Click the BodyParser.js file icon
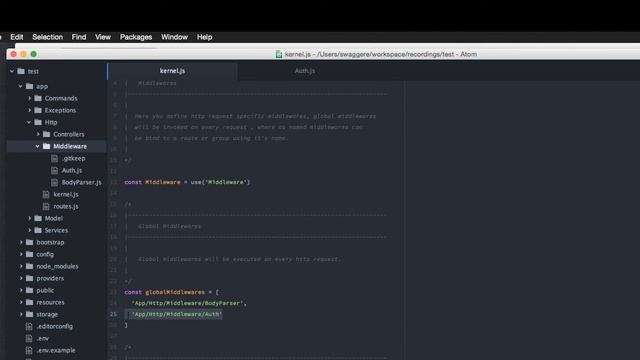The height and width of the screenshot is (360, 640). (x=54, y=182)
